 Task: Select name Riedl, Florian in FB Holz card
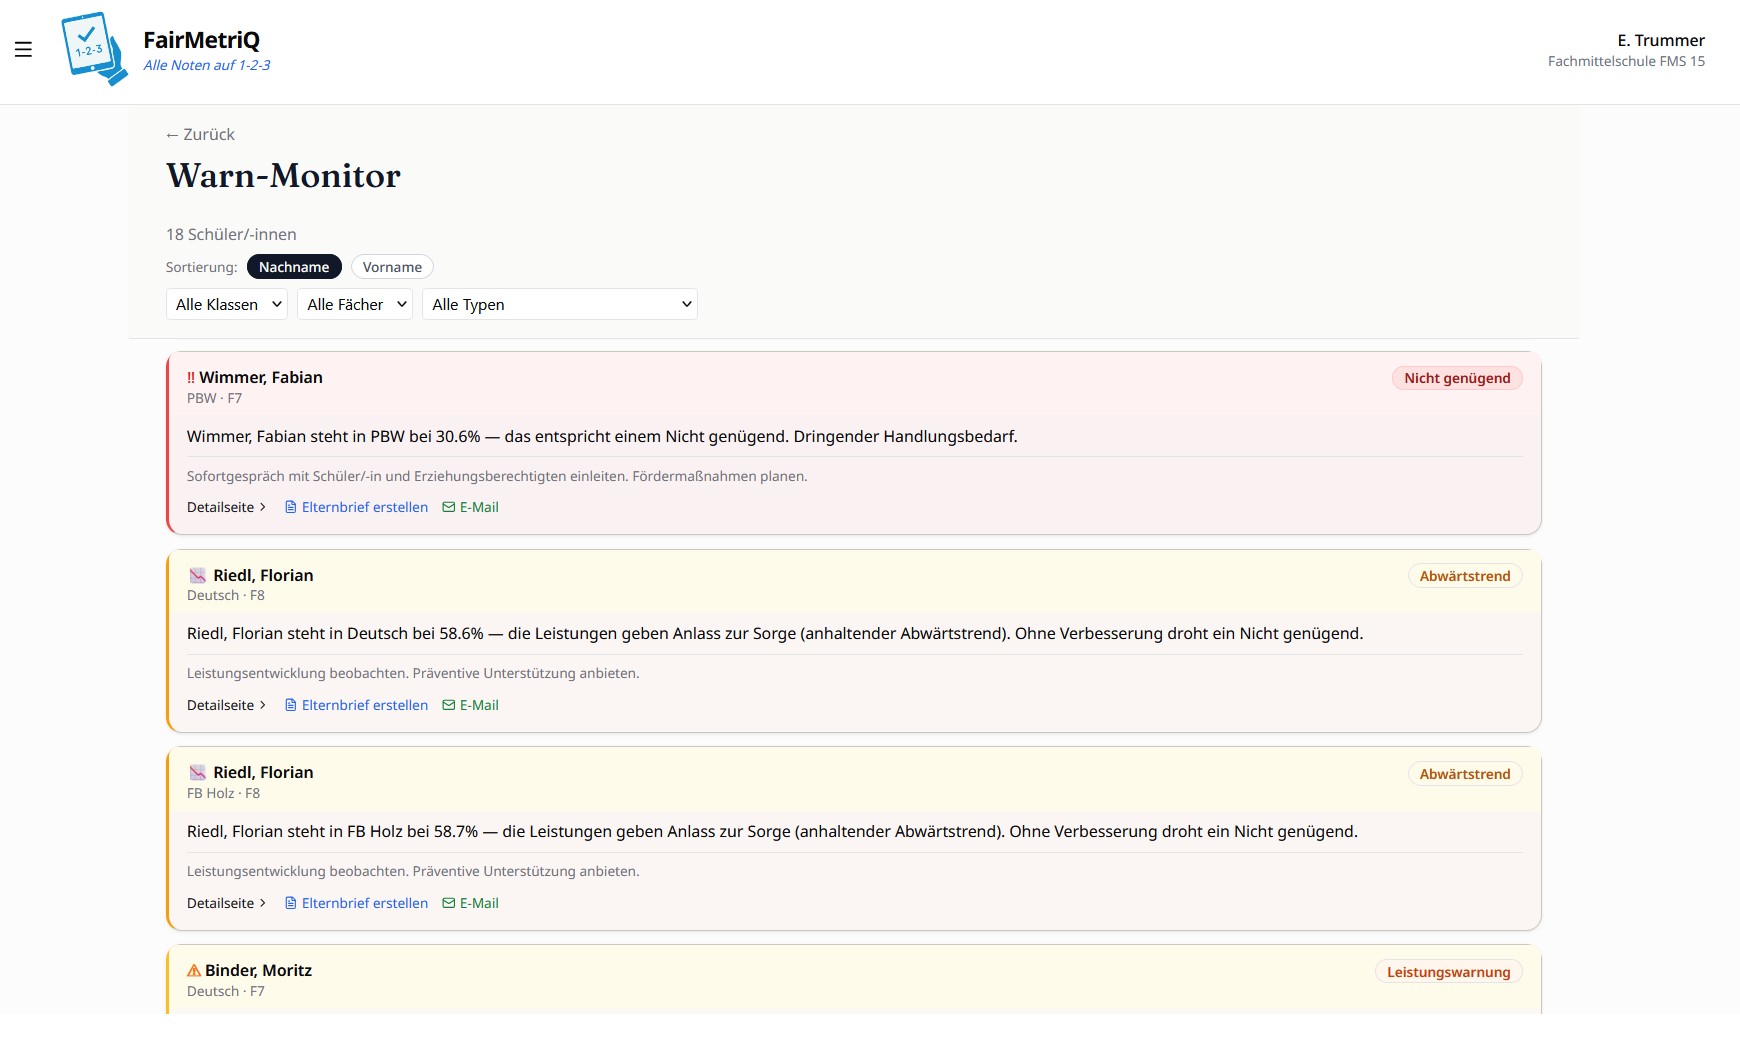(x=263, y=772)
